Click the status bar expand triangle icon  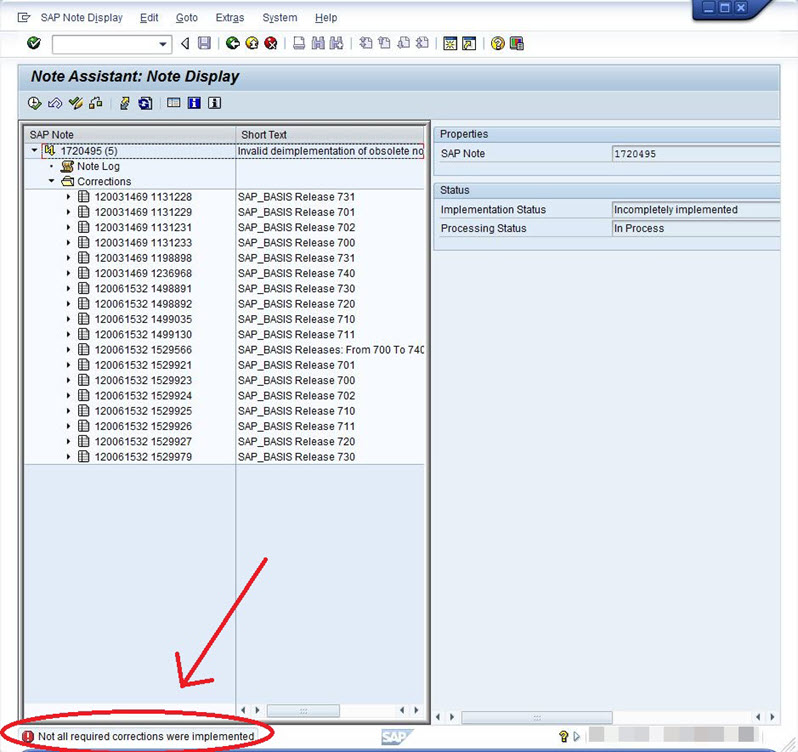coord(577,736)
